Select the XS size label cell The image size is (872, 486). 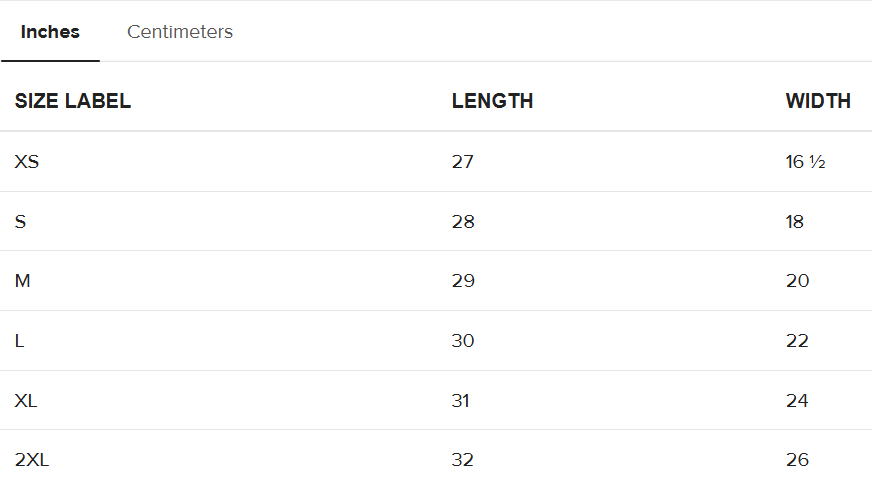point(27,161)
